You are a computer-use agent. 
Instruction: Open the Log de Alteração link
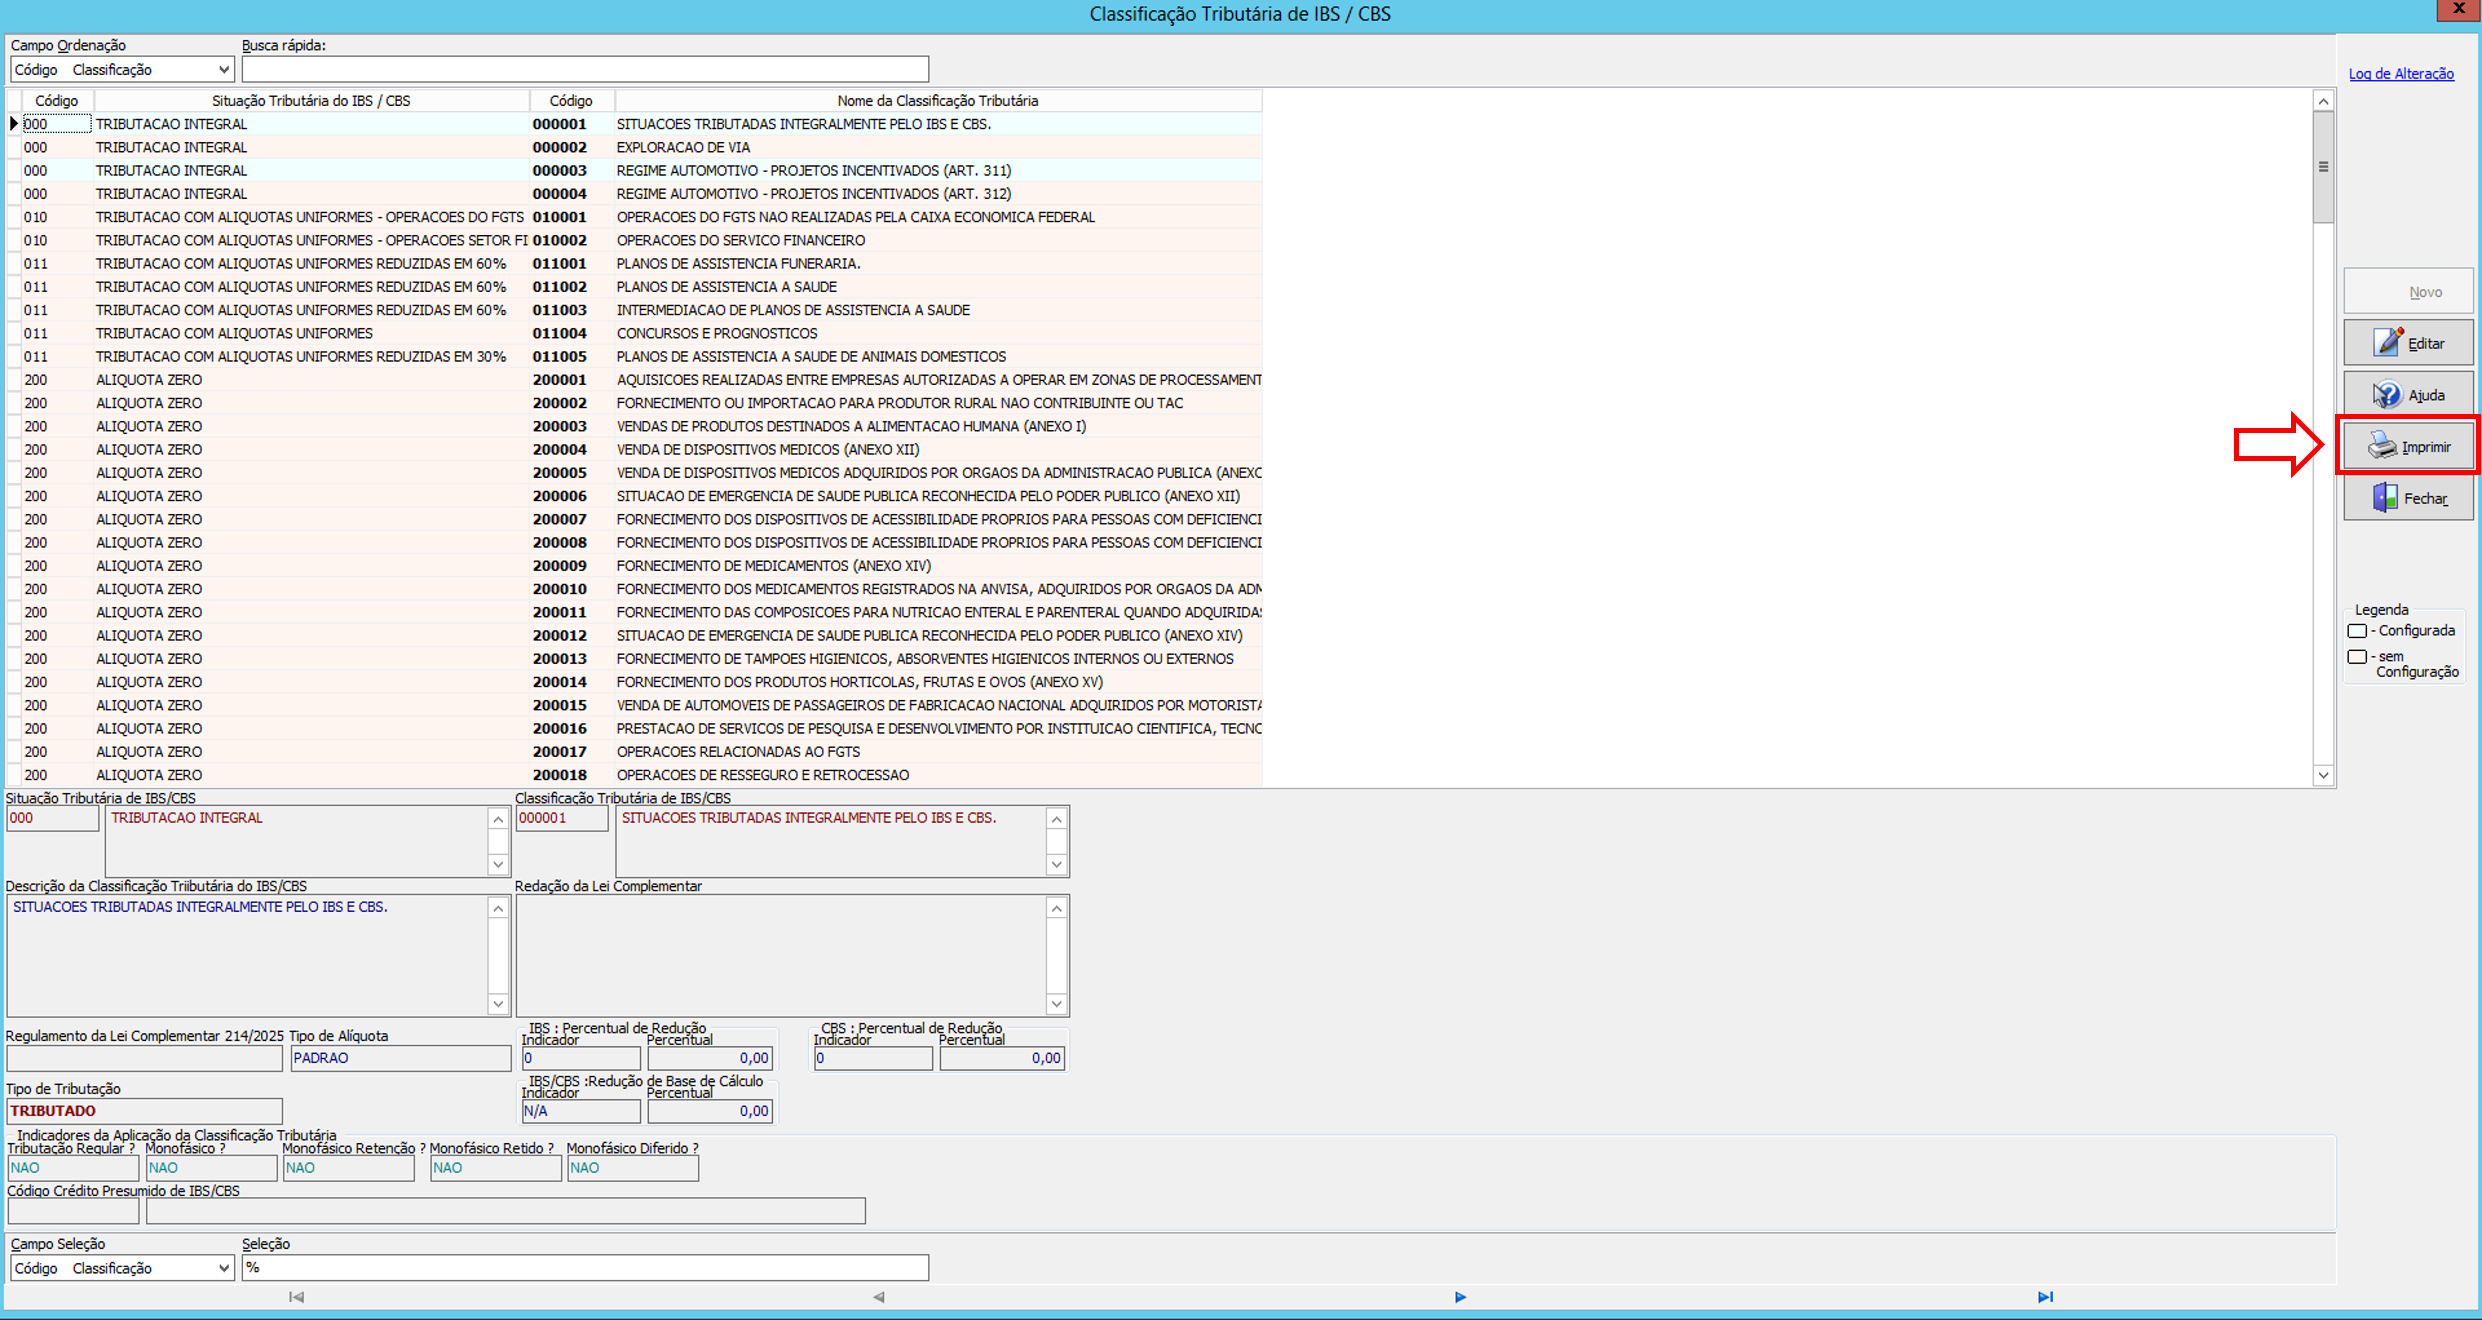tap(2400, 74)
